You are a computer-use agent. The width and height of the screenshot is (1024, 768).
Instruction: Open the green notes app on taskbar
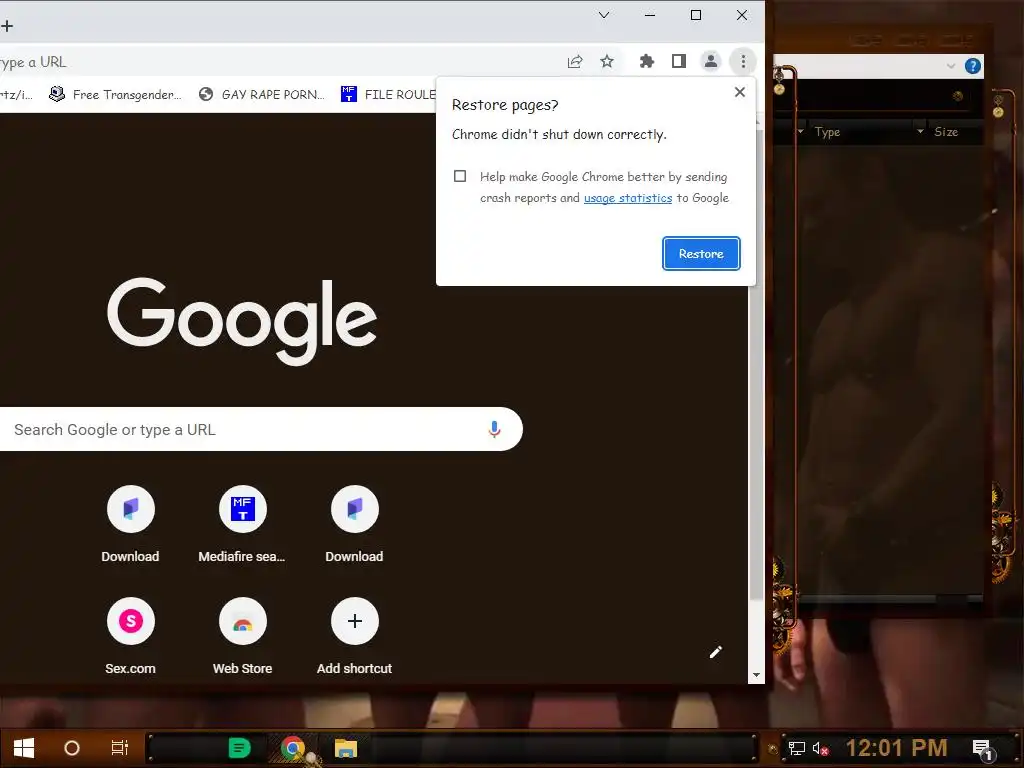[x=239, y=747]
